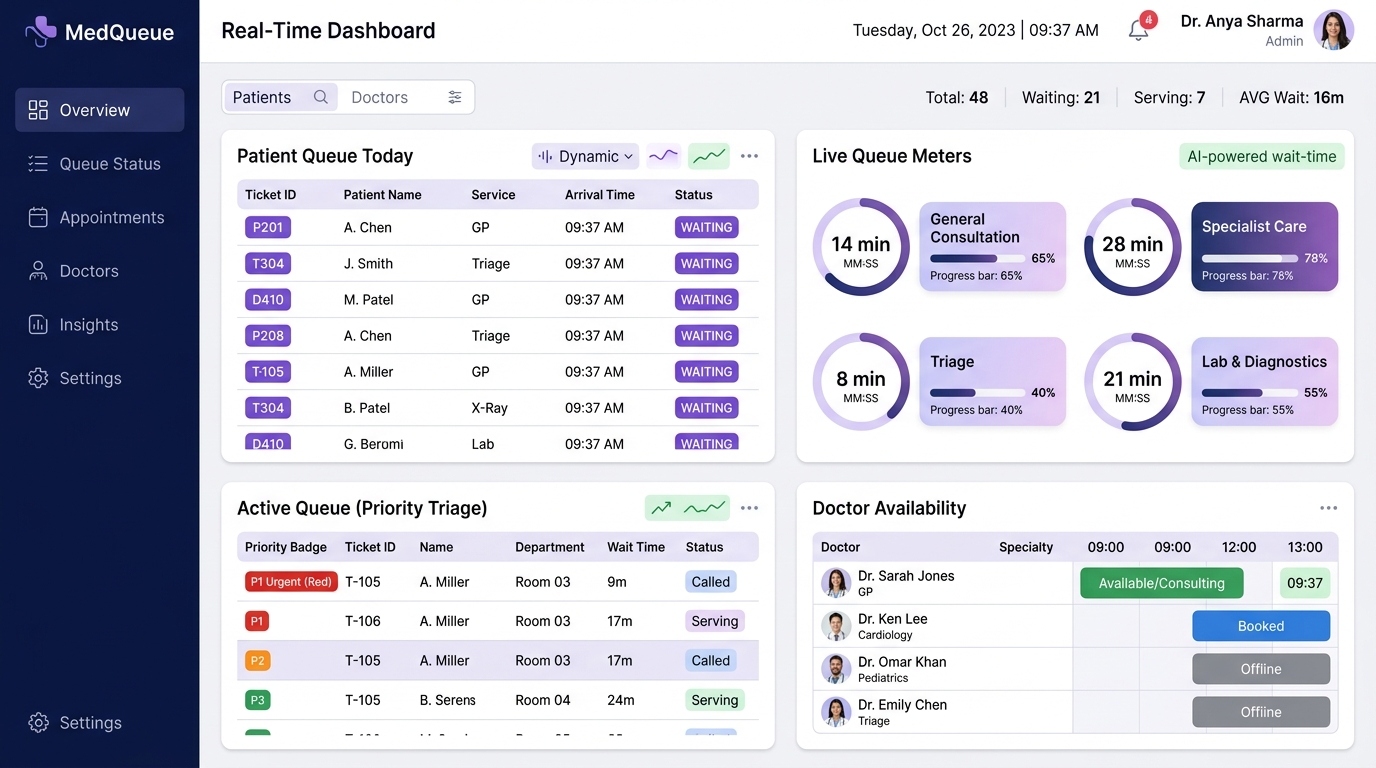Click the upper Settings gear icon in sidebar
The image size is (1376, 768).
tap(38, 378)
